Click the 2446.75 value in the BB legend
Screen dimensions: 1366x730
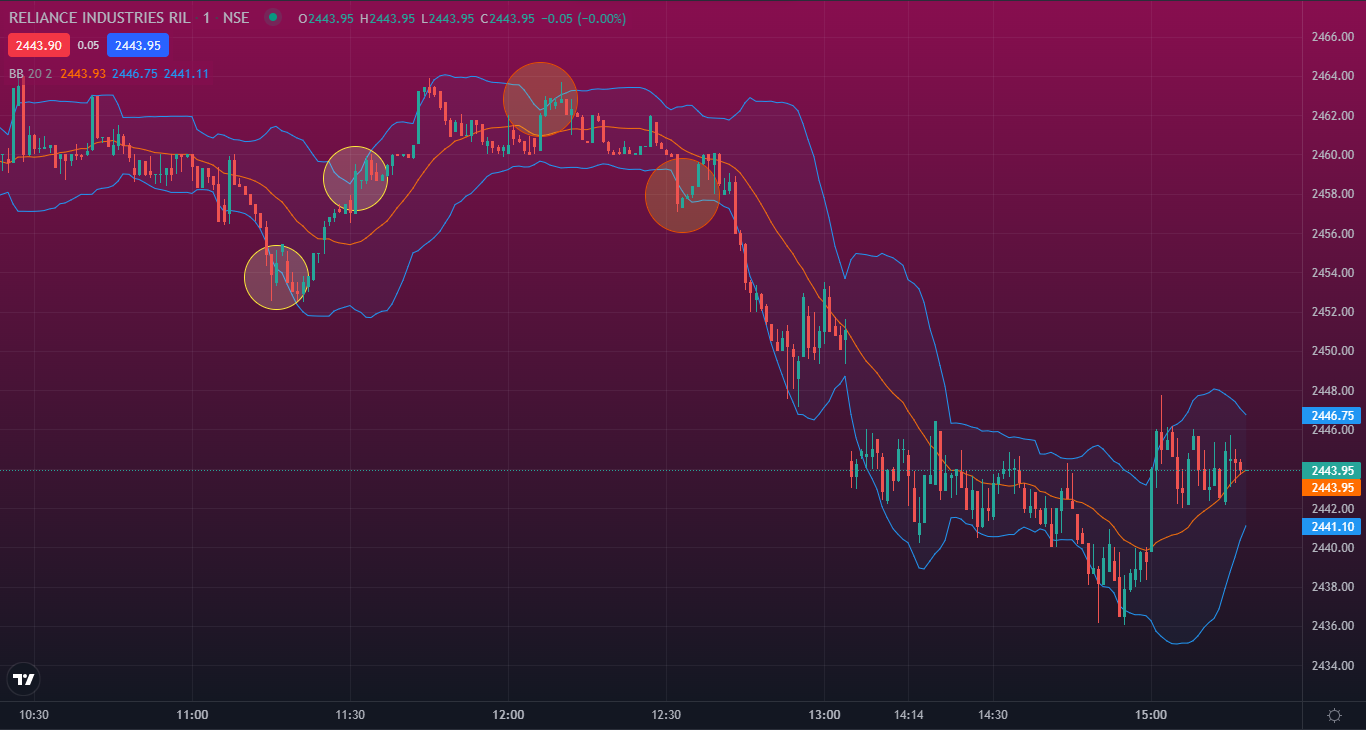[x=135, y=73]
